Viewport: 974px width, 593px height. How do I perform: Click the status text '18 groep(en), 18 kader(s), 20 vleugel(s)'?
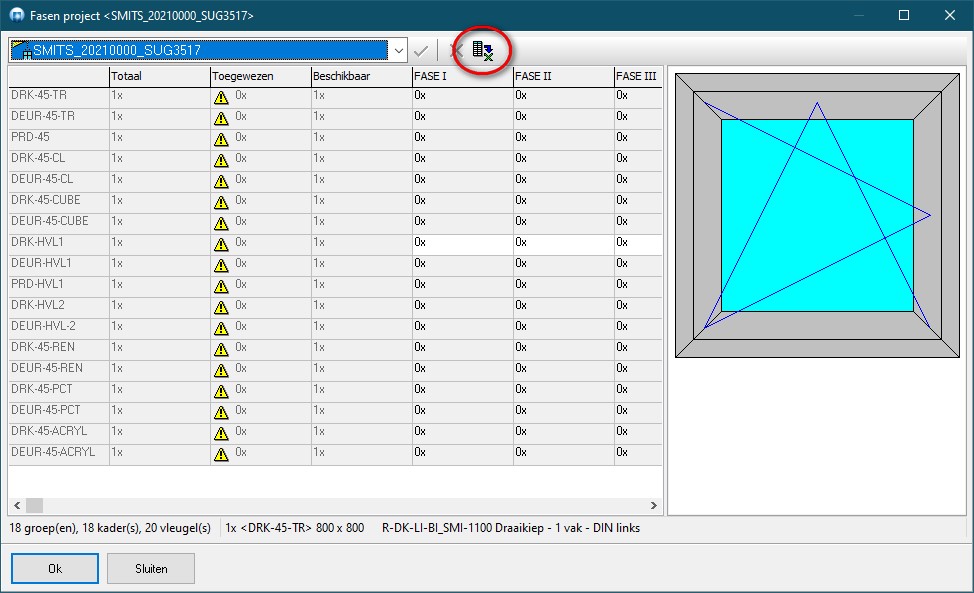point(110,528)
